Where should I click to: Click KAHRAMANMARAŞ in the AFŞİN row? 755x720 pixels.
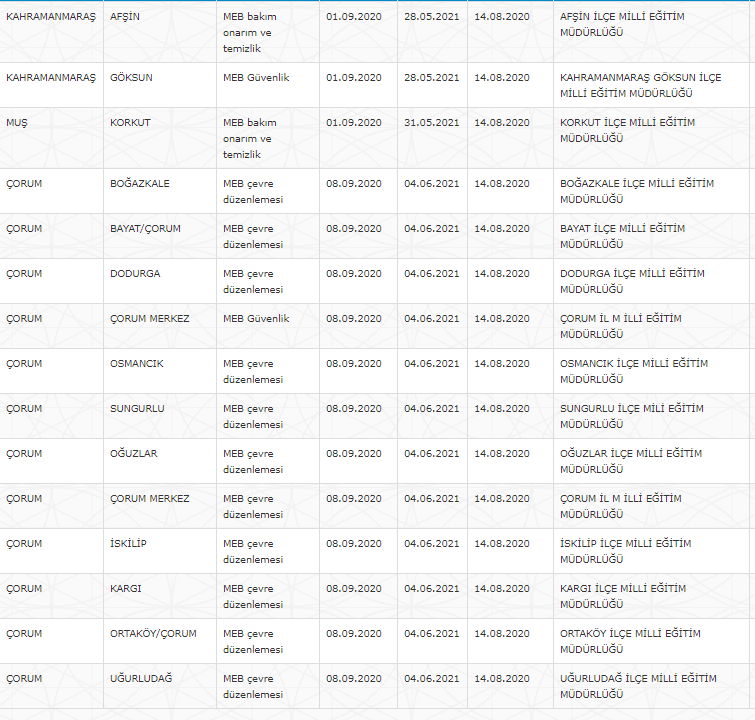[51, 17]
